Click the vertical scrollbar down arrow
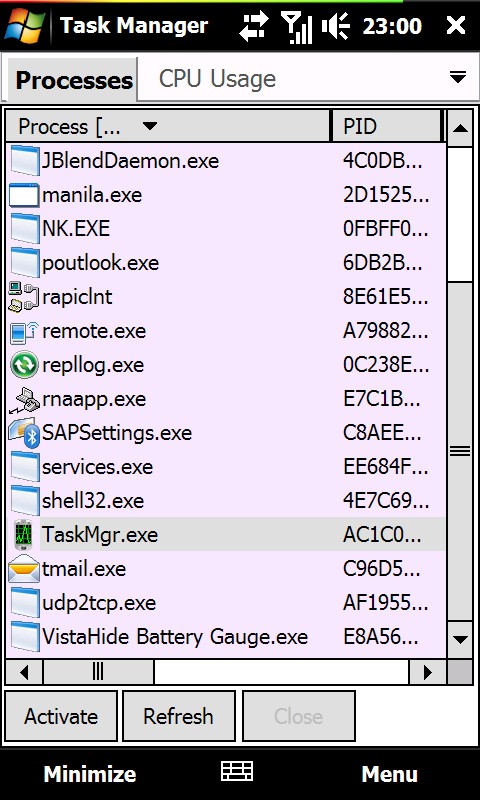 [460, 639]
